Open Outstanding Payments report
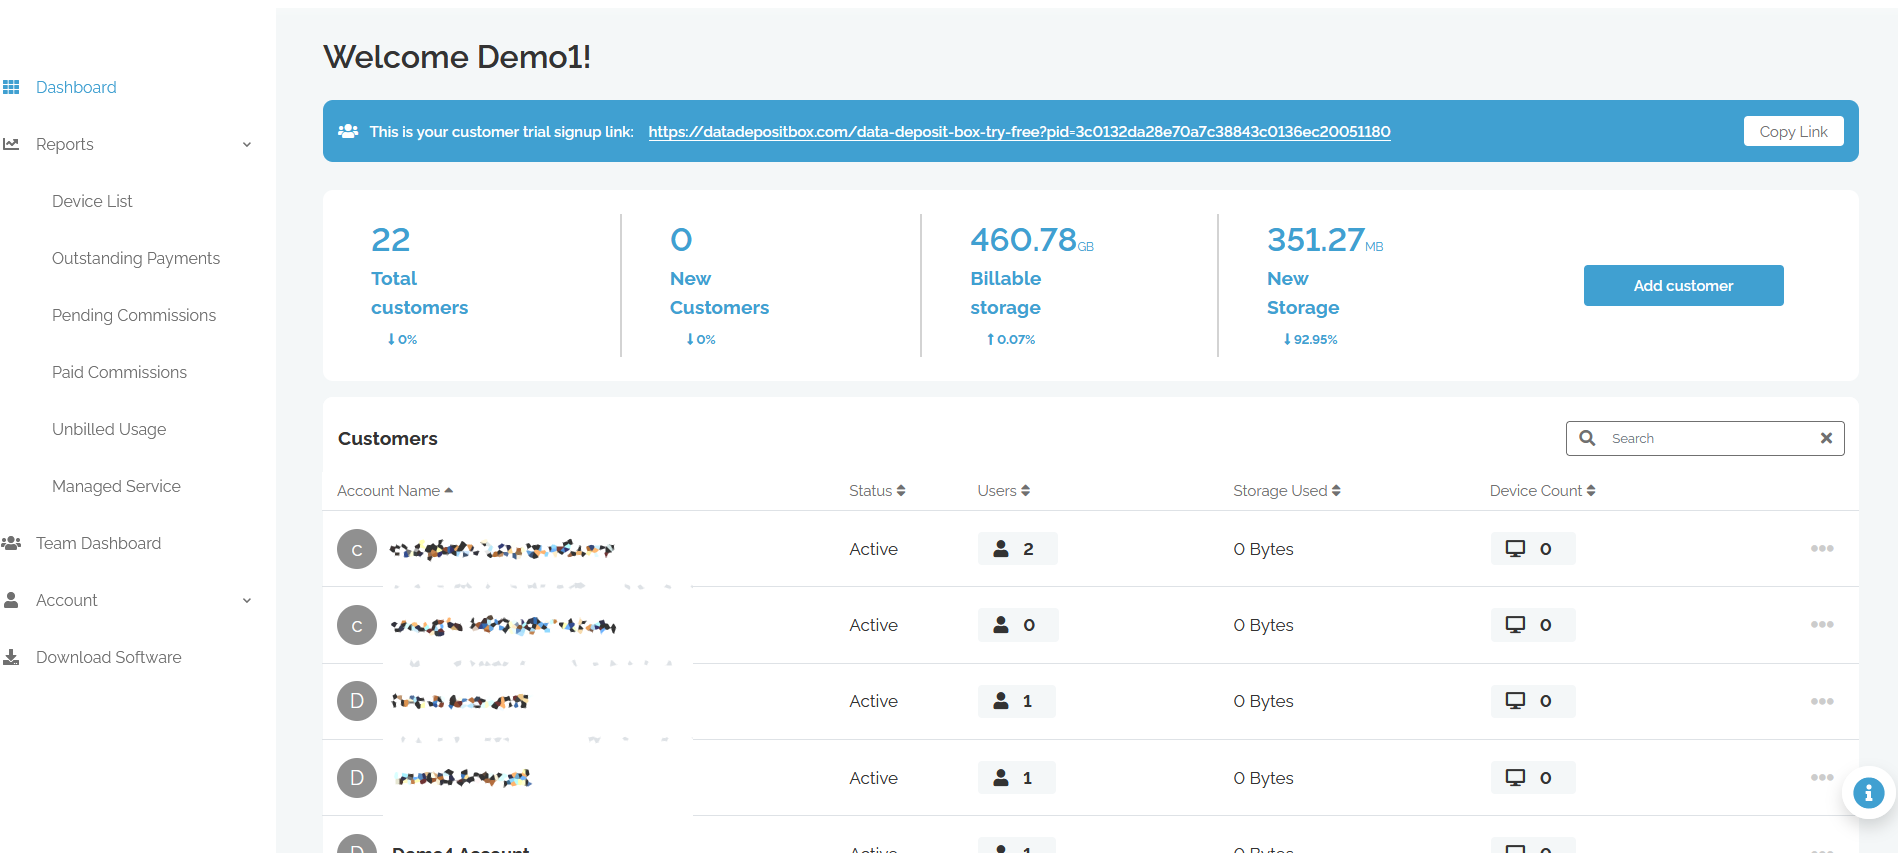1898x853 pixels. click(x=136, y=258)
